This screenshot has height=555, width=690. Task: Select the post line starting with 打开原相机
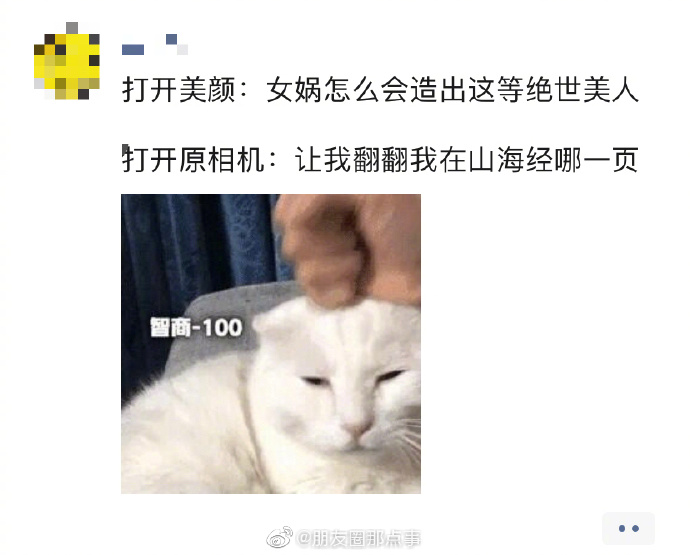(380, 159)
